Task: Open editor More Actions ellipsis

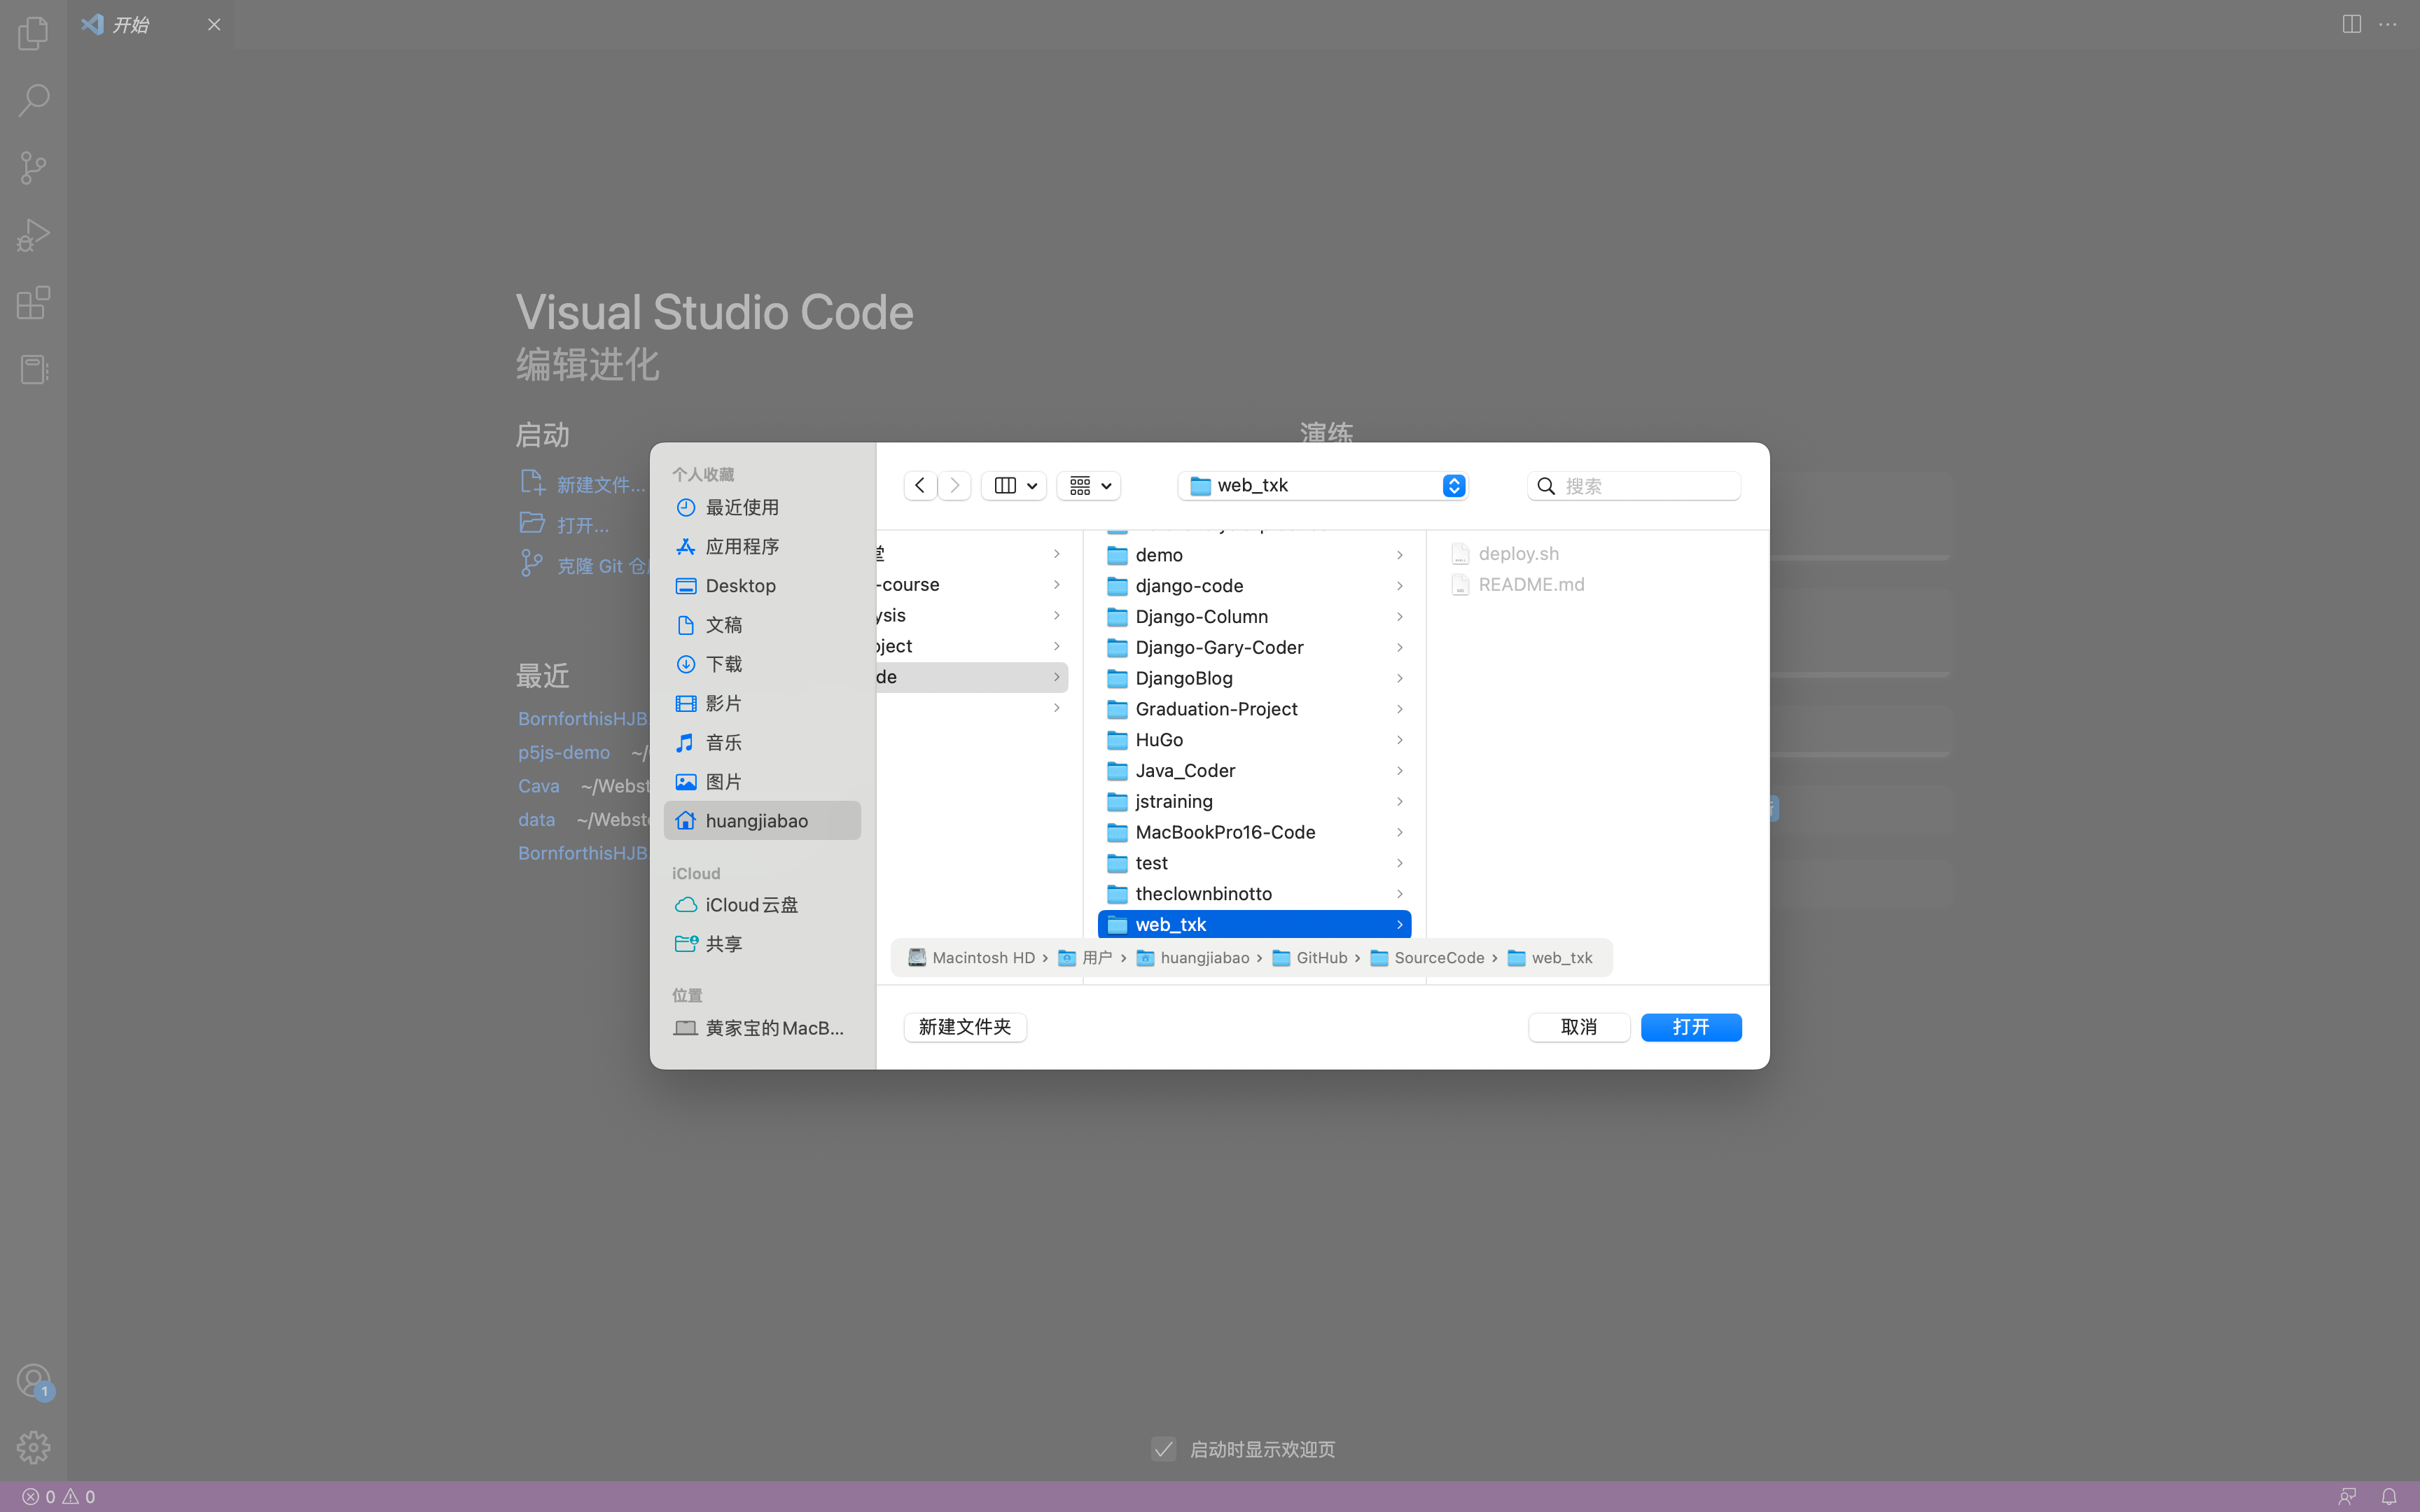Action: (x=2388, y=24)
